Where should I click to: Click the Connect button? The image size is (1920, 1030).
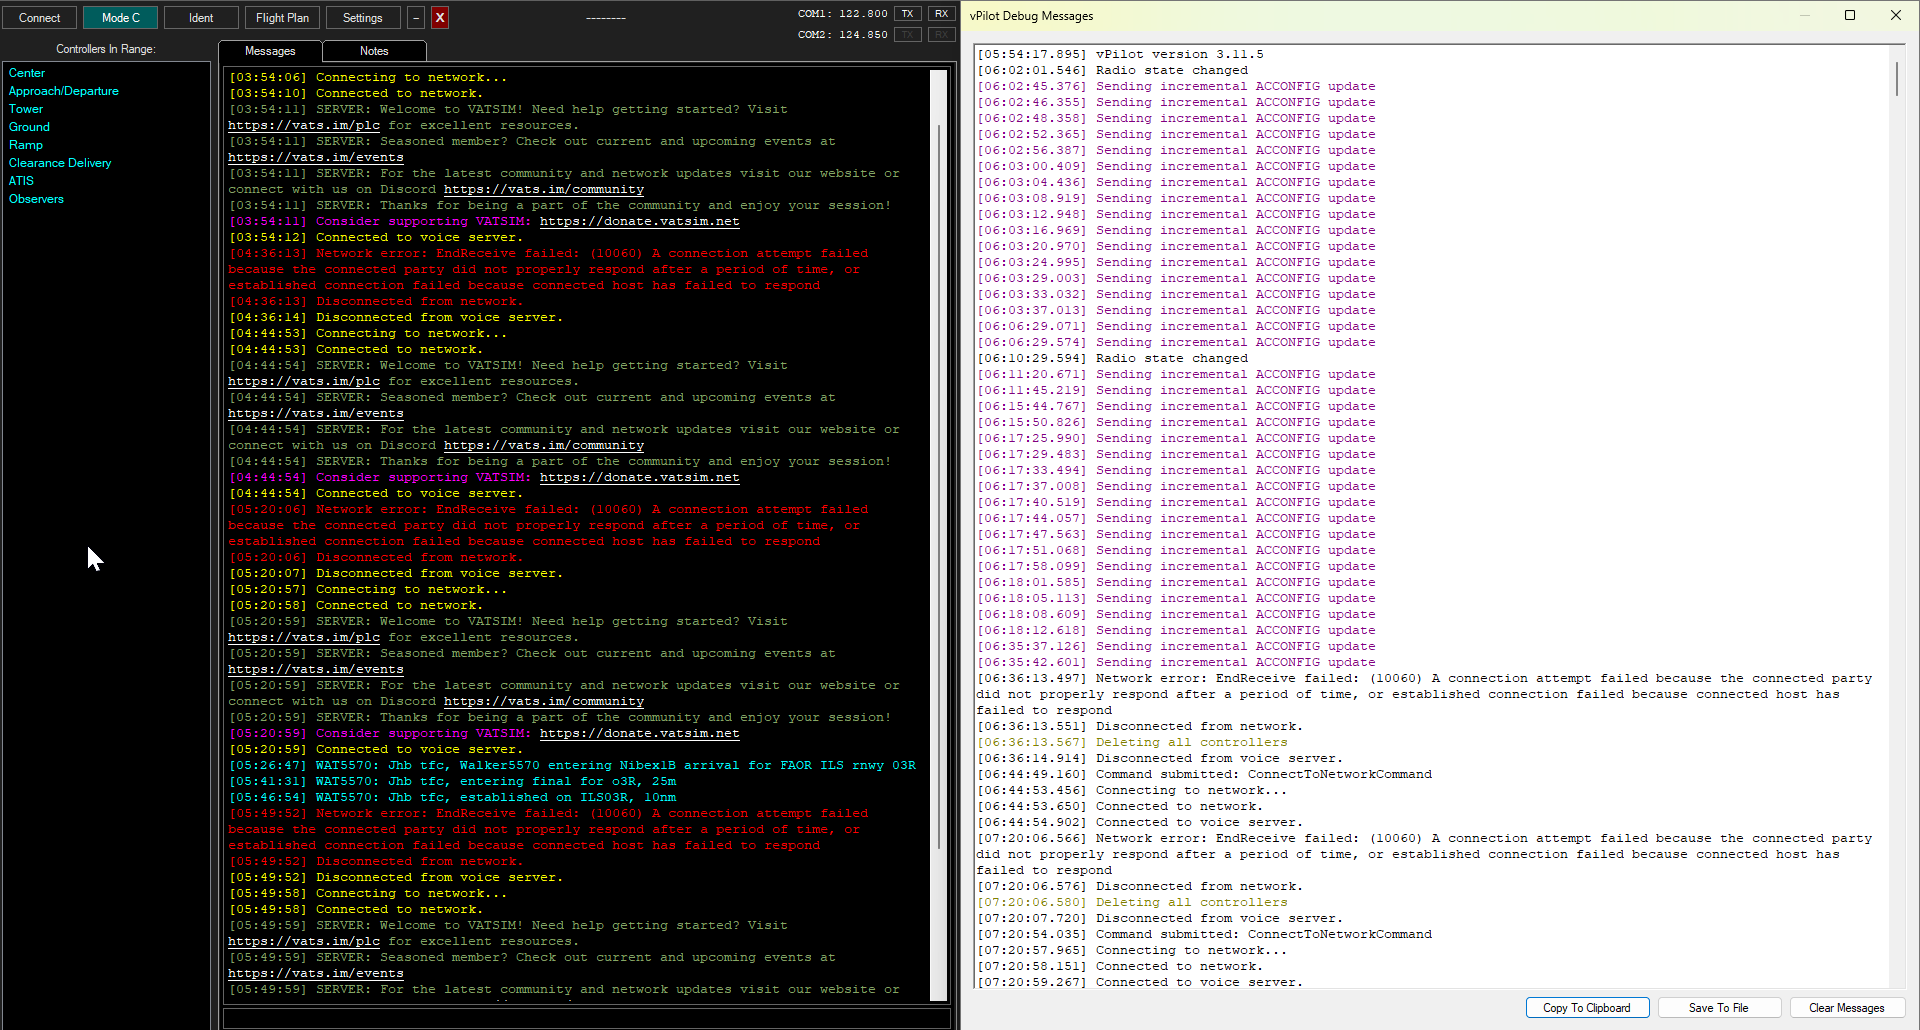(x=40, y=18)
